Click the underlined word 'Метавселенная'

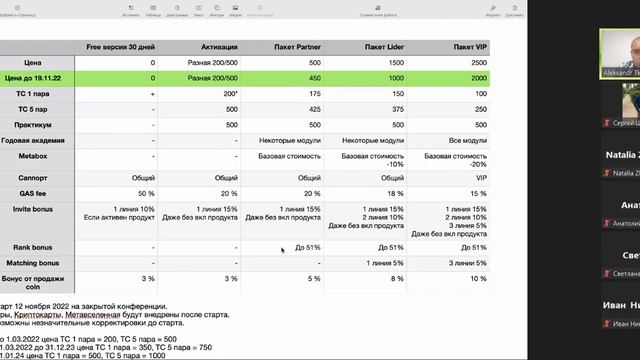[x=93, y=315]
